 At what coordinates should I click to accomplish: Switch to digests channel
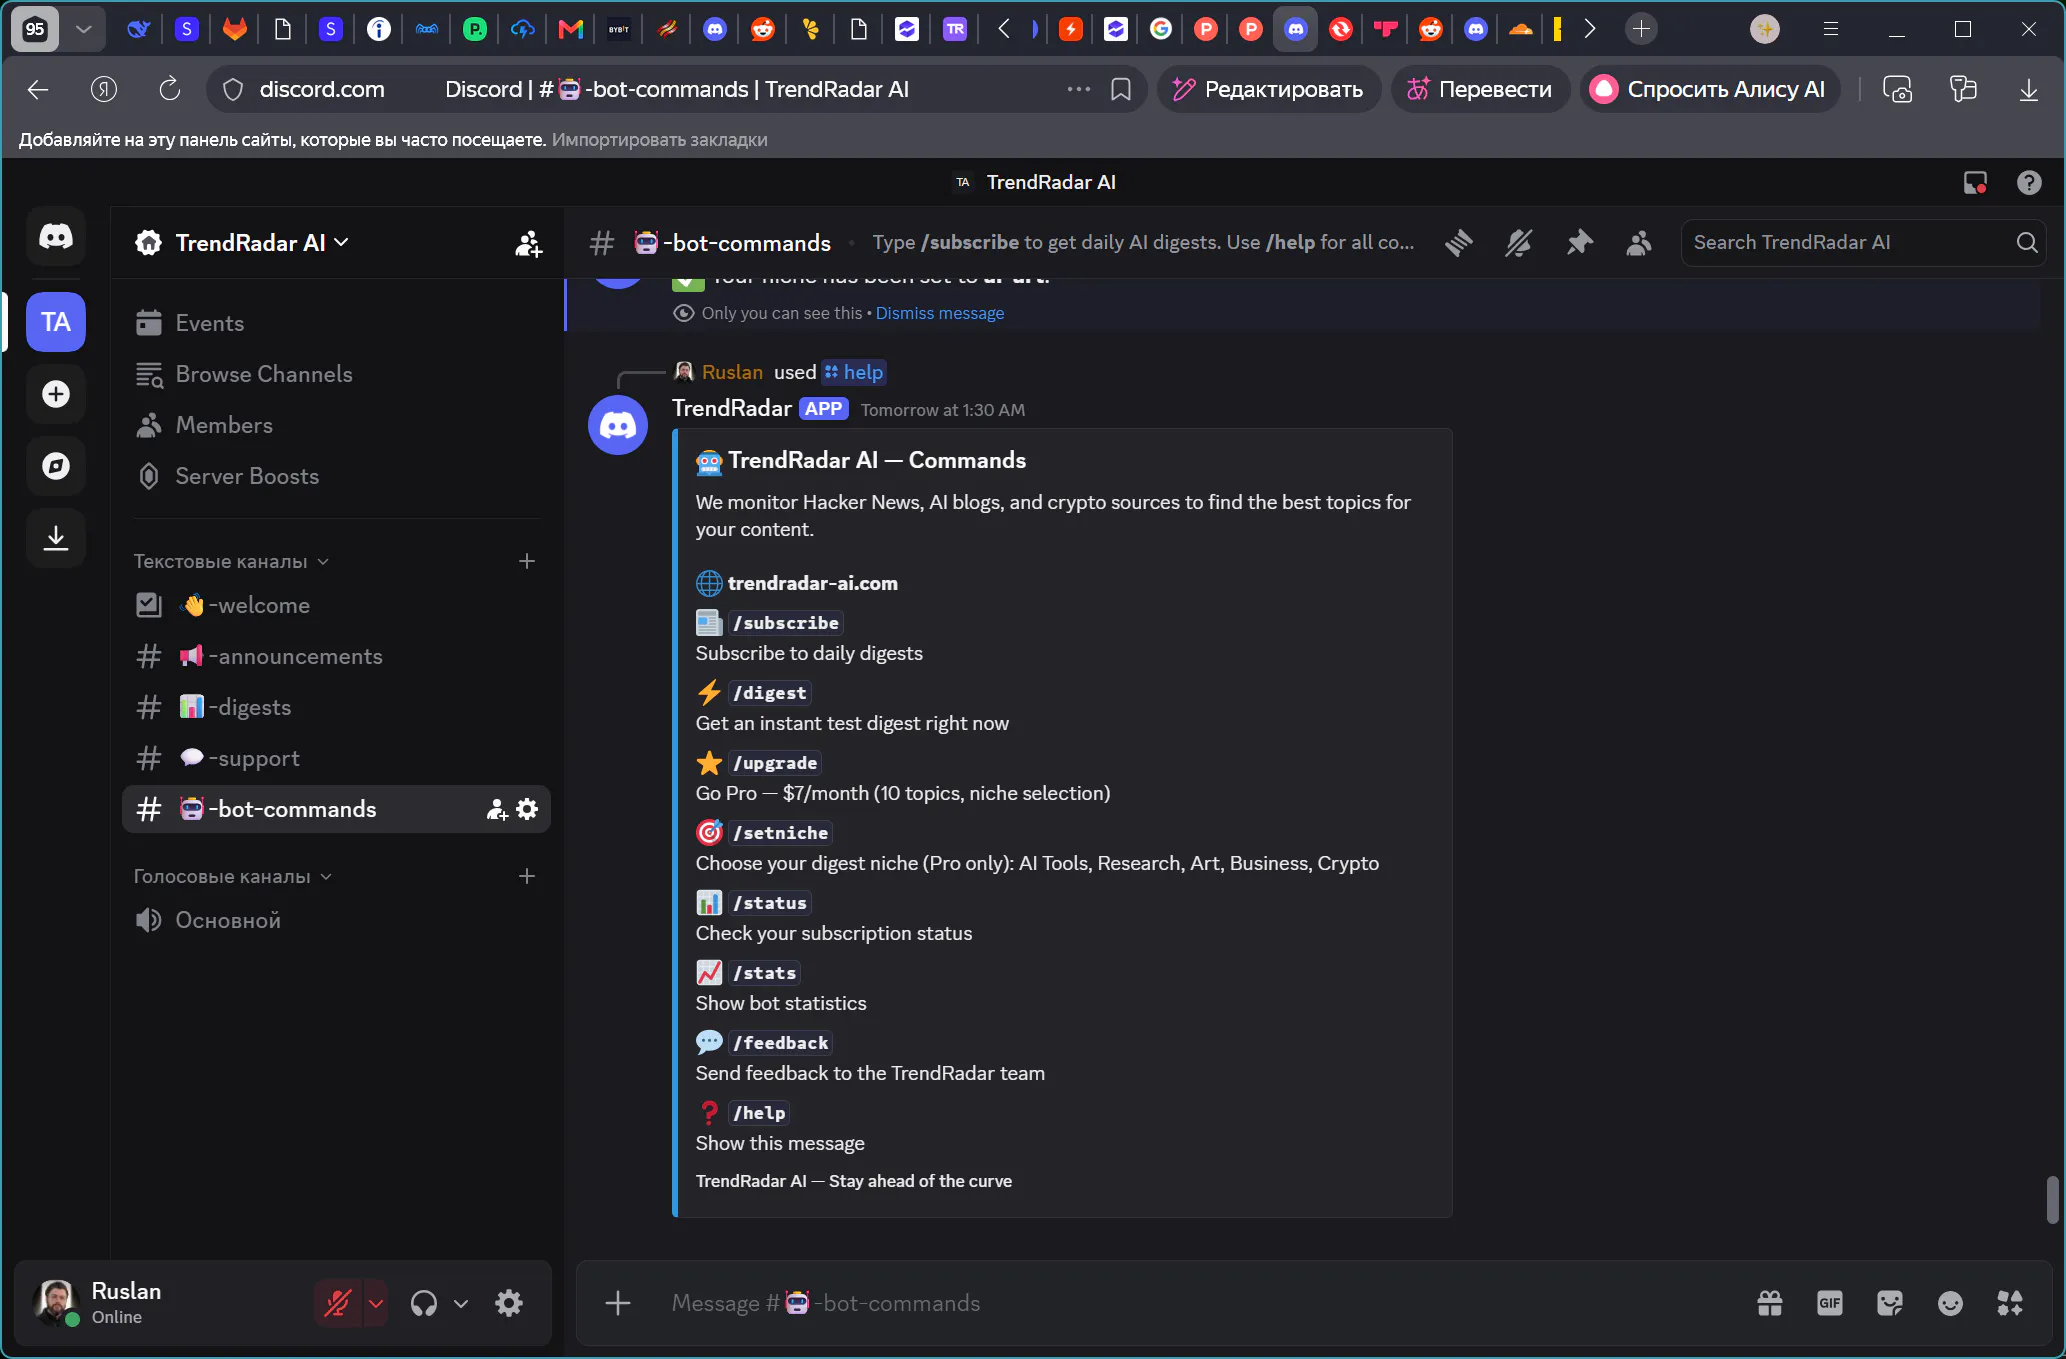336,707
